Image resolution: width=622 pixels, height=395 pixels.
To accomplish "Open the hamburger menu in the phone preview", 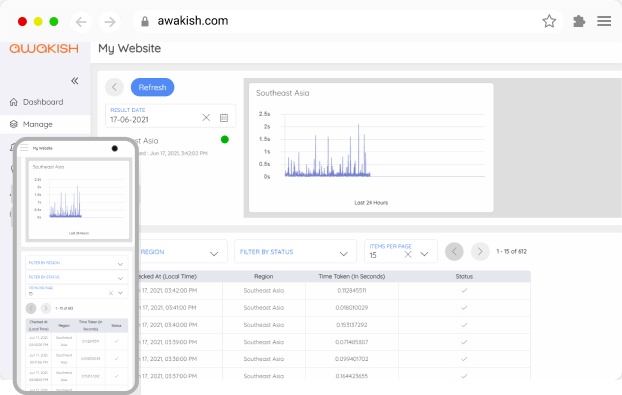I will (24, 148).
